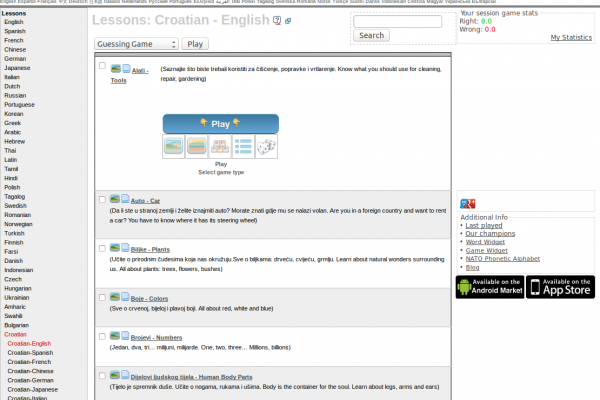Click picture icon for Biljke - Plants lesson
This screenshot has height=400, width=600.
coord(114,248)
